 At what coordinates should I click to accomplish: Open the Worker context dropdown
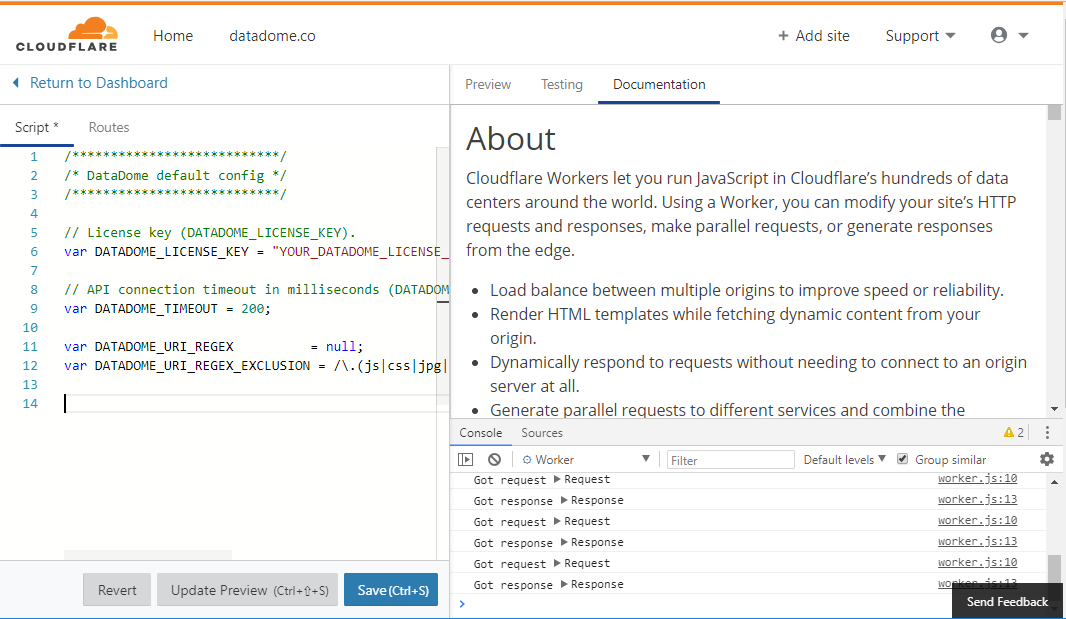pos(585,460)
